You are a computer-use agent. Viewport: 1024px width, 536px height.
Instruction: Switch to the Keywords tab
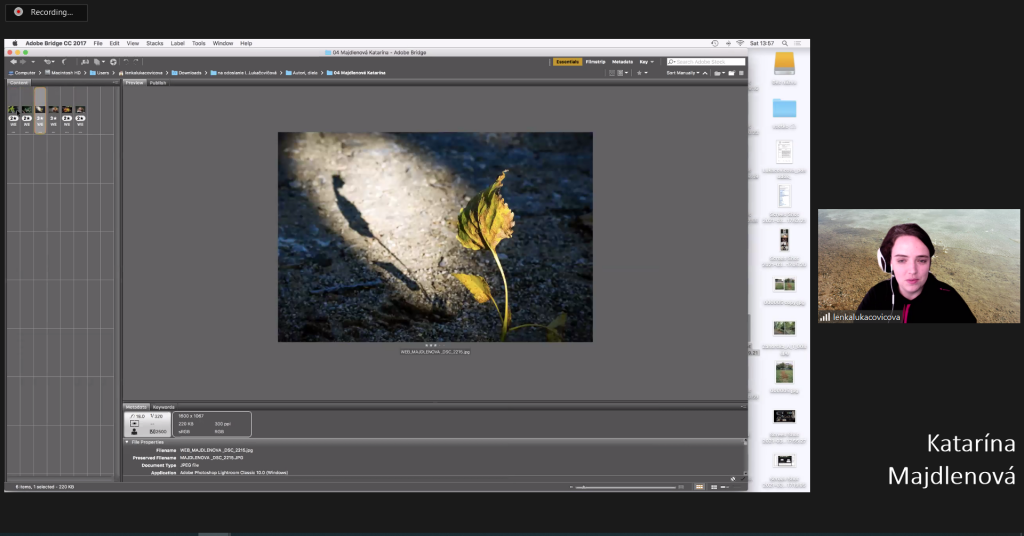(x=163, y=407)
